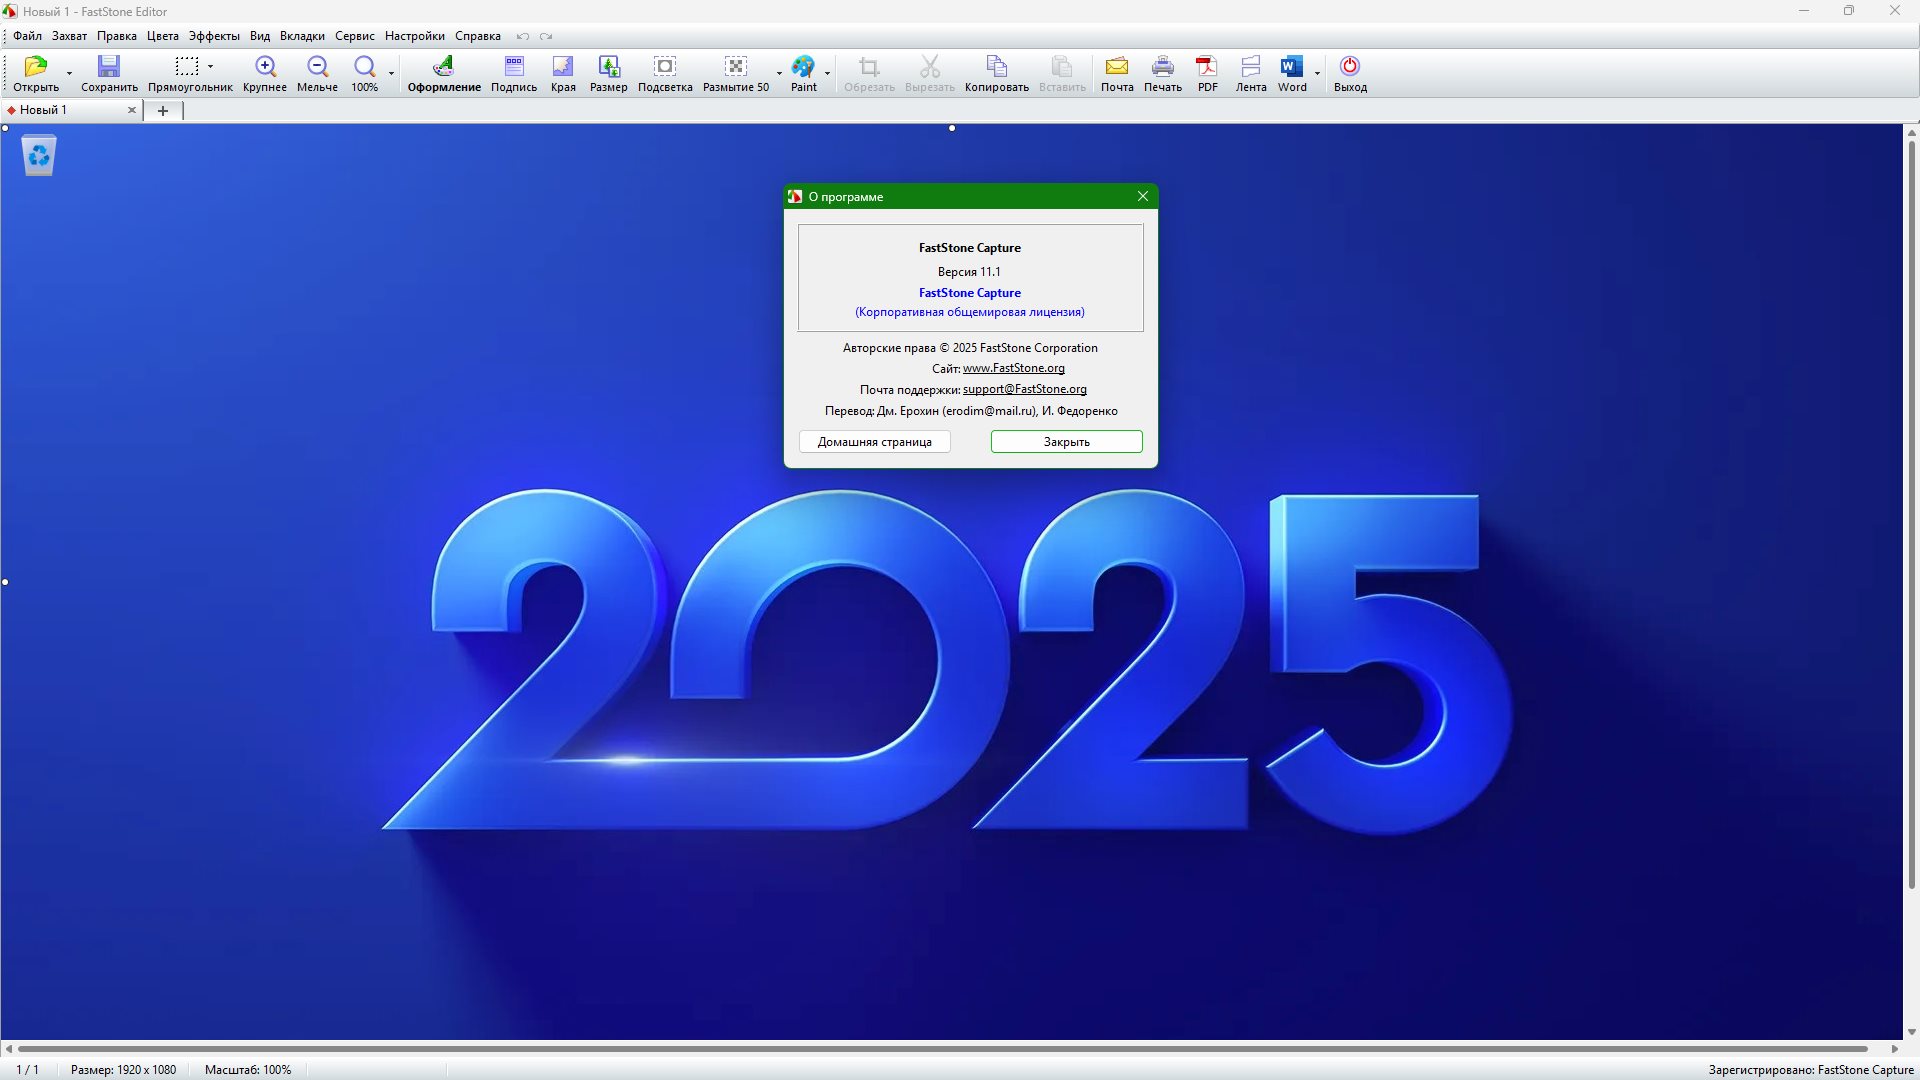Expand the Open (Открыть) dropdown arrow
This screenshot has width=1920, height=1080.
[69, 73]
